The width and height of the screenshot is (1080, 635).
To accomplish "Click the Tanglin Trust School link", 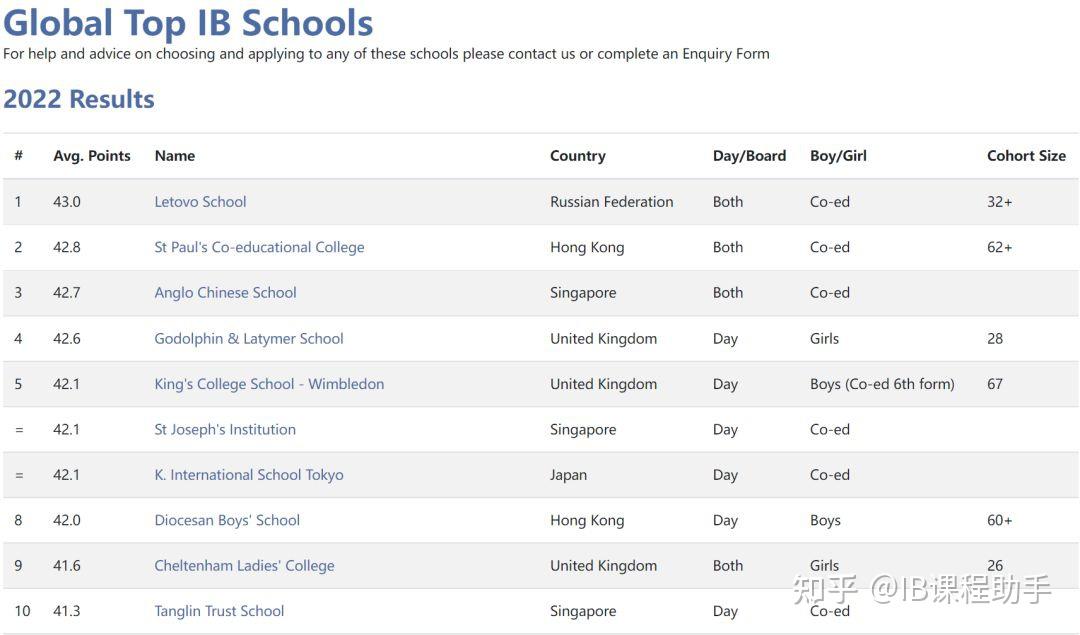I will coord(219,611).
